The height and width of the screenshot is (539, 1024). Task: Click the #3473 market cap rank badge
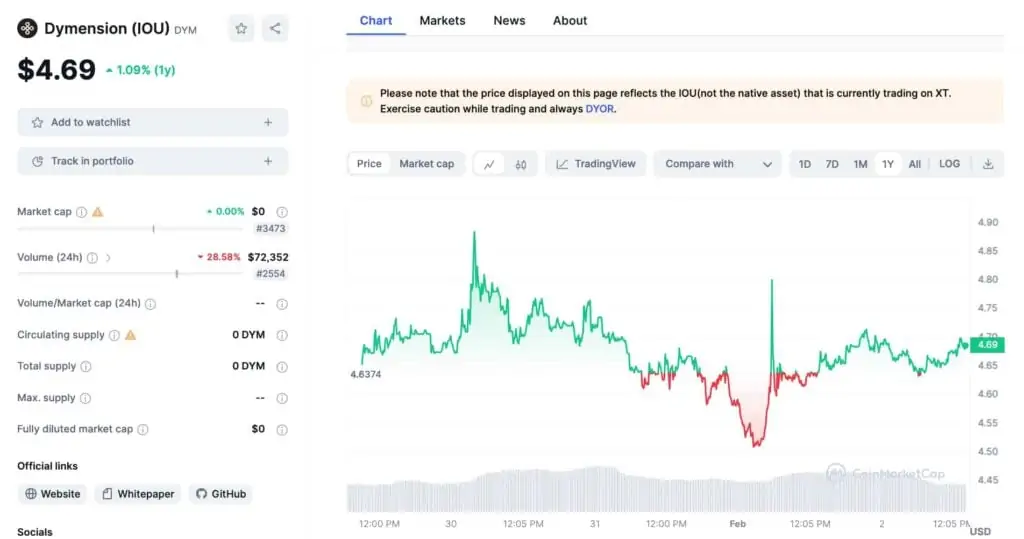[x=270, y=229]
